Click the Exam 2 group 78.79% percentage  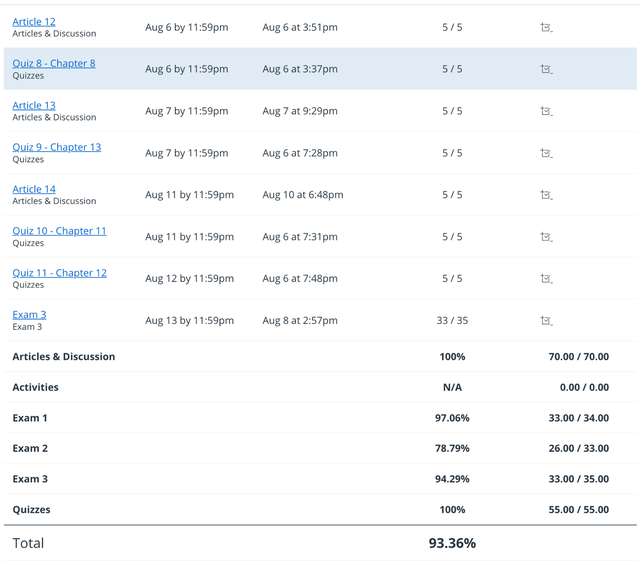click(452, 448)
